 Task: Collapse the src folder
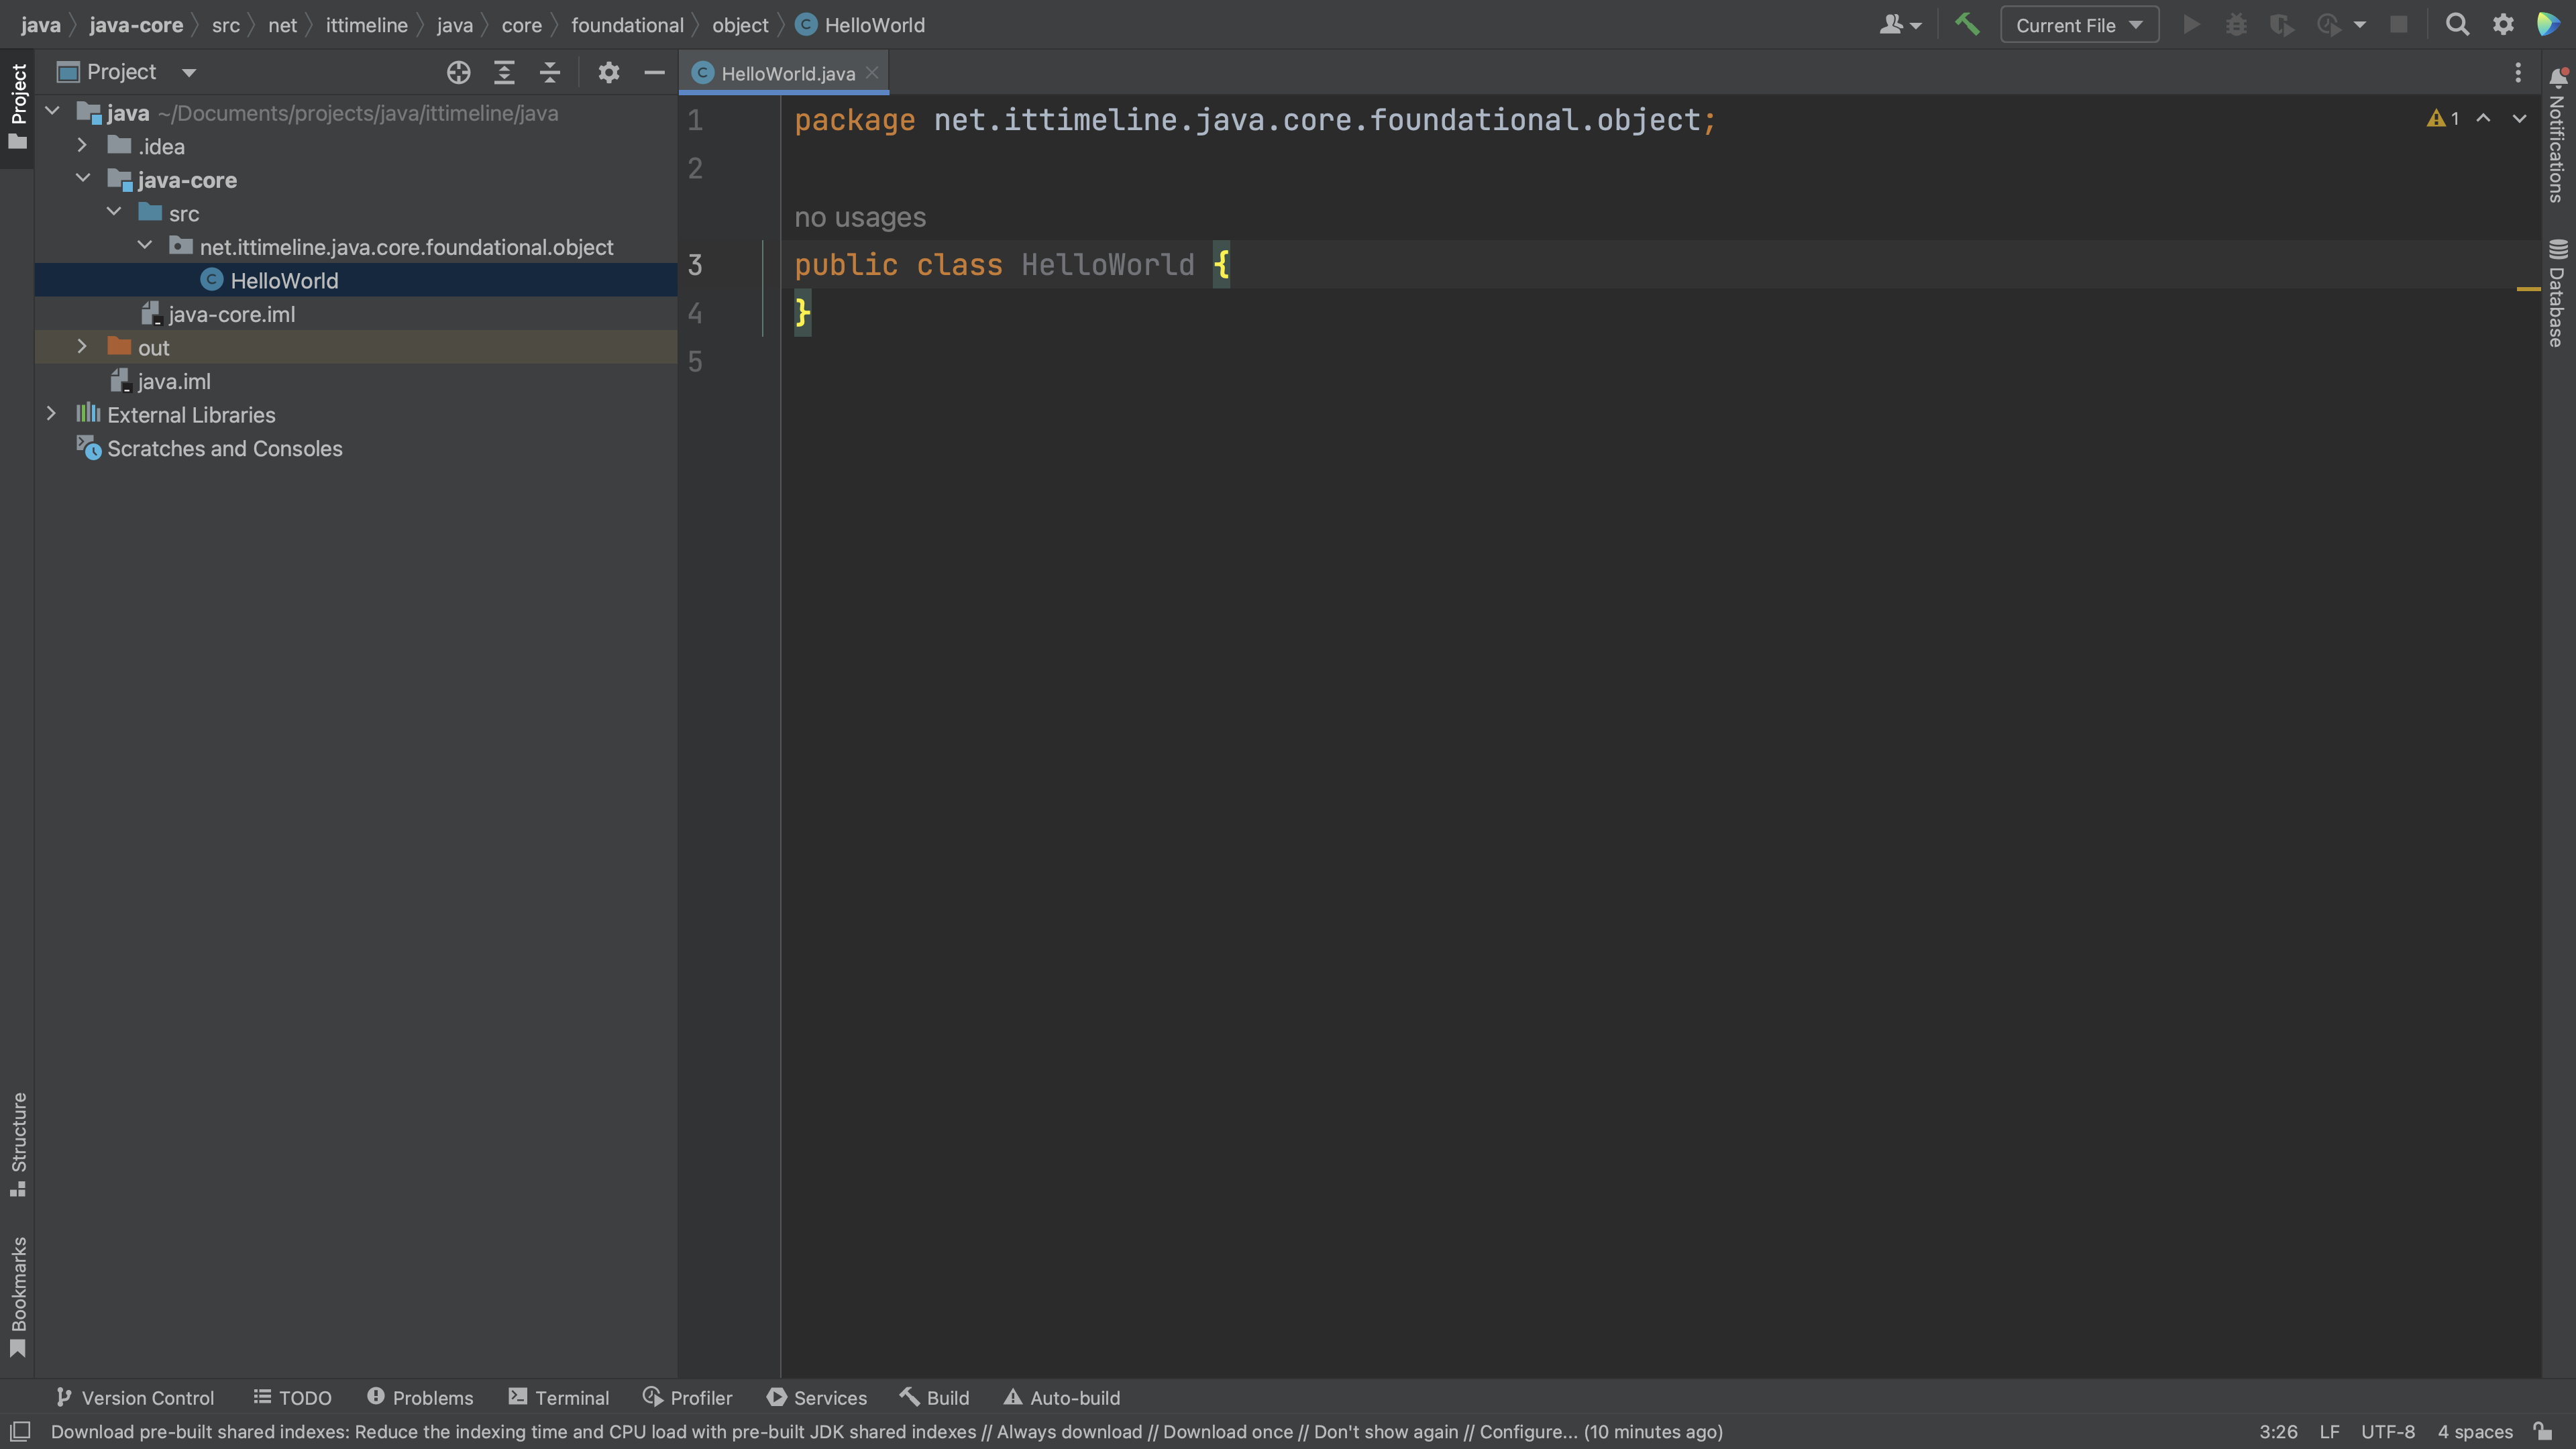click(x=114, y=213)
